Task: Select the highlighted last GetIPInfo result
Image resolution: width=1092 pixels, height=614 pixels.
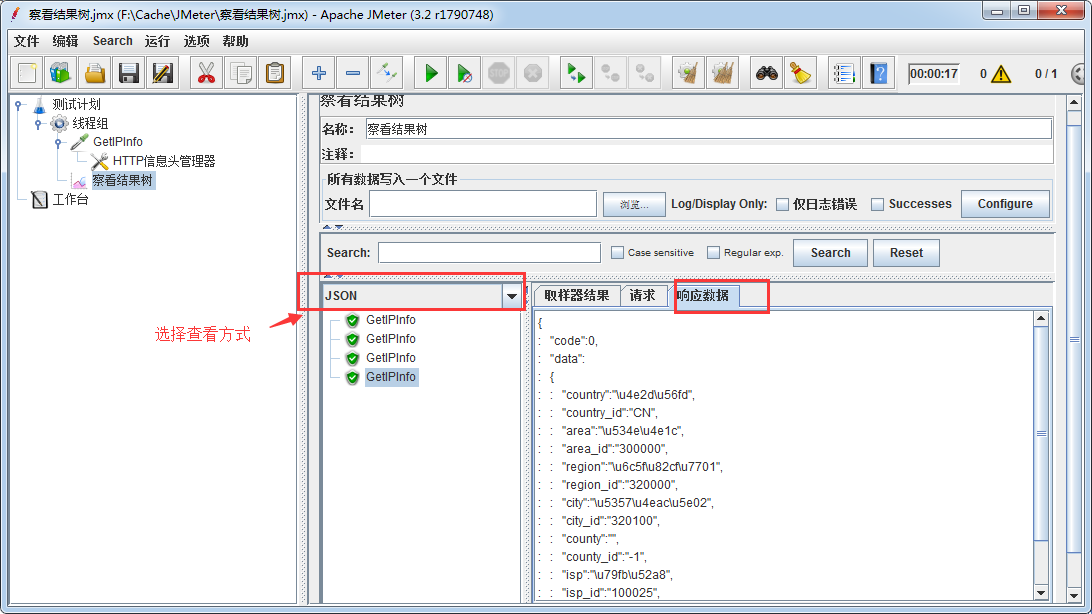Action: (x=391, y=377)
